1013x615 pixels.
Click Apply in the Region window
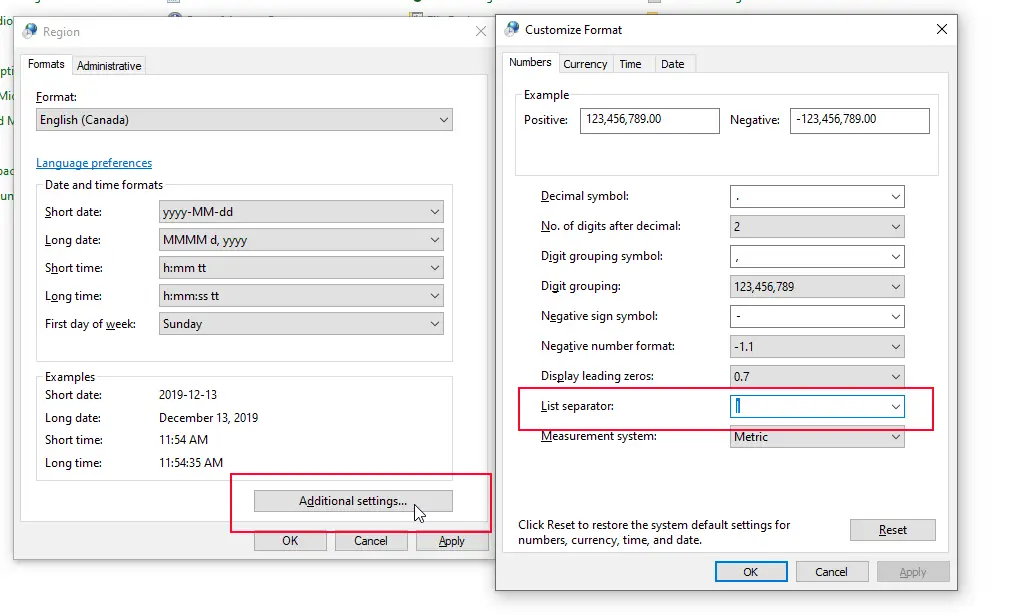[452, 541]
